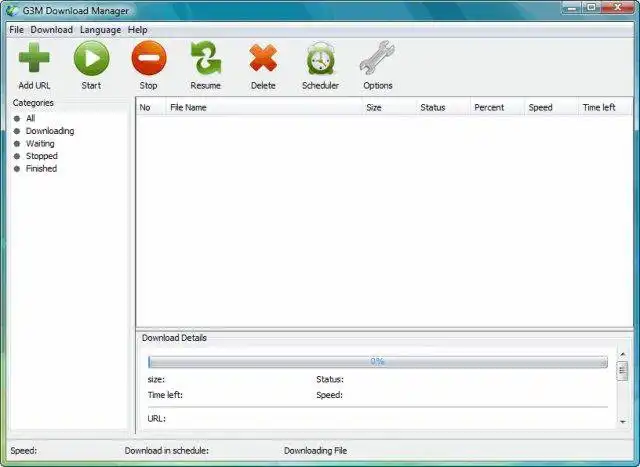Sort by the Size column header
Viewport: 640px width, 467px height.
click(x=389, y=107)
